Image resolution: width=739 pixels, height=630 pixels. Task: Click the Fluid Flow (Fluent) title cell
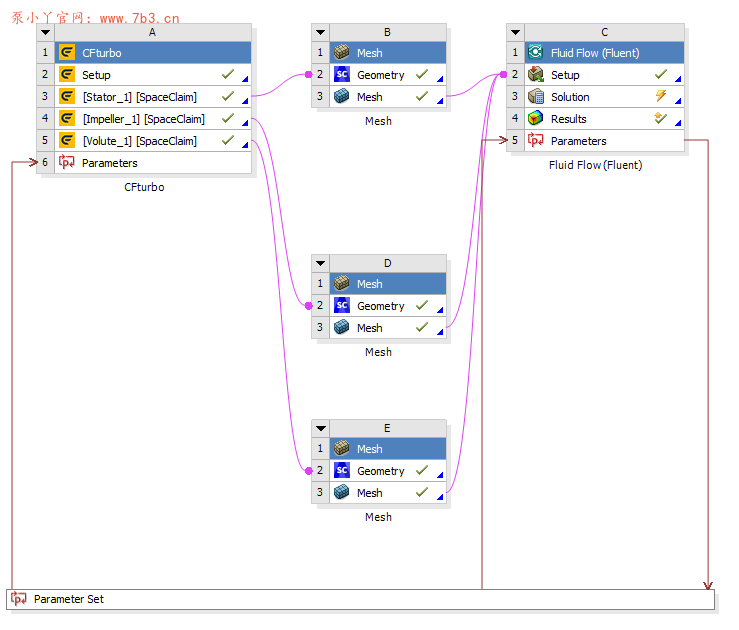[594, 53]
